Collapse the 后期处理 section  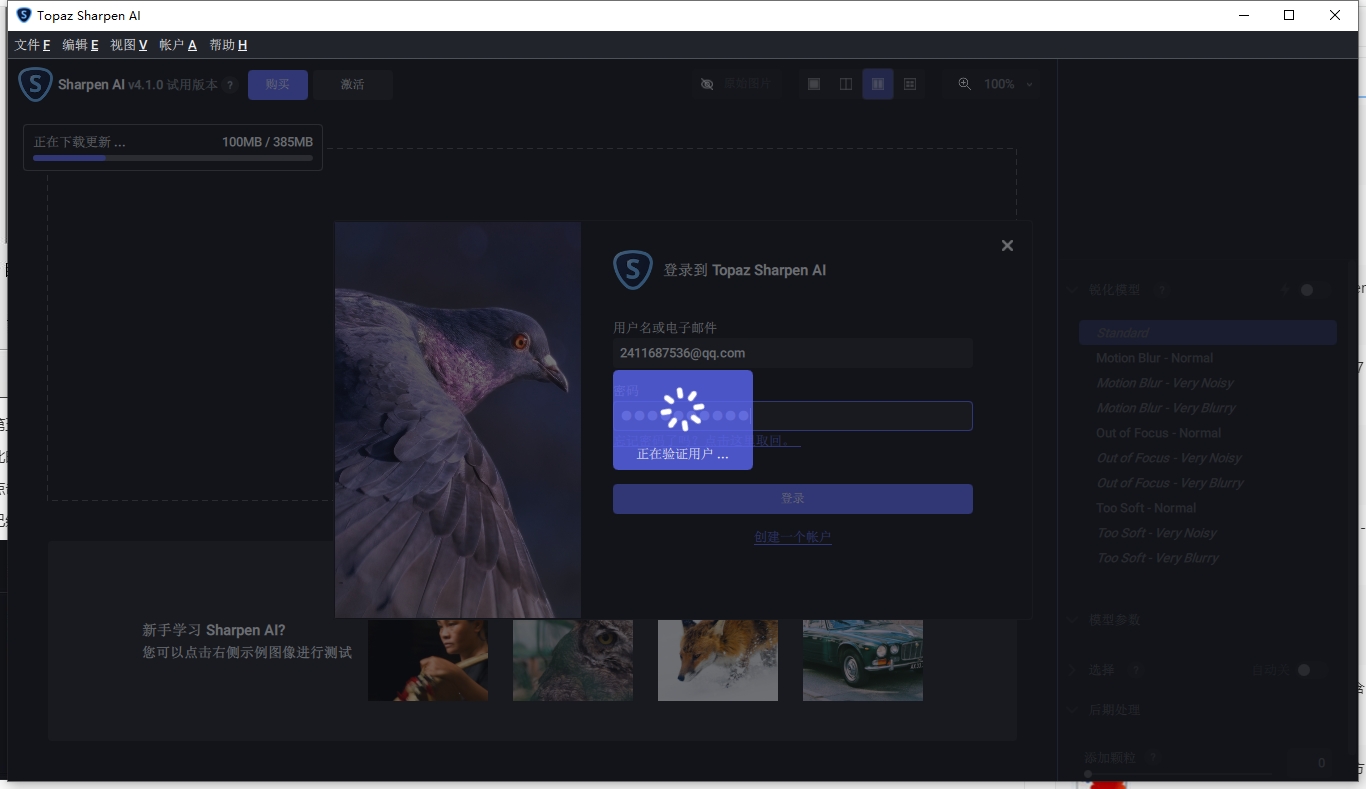(x=1073, y=710)
